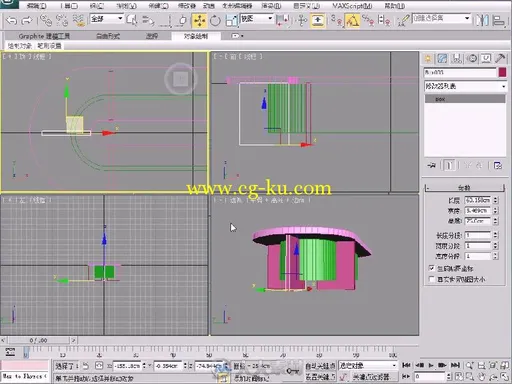The image size is (512, 384).
Task: Activate the Select Object tool
Action: coord(132,21)
